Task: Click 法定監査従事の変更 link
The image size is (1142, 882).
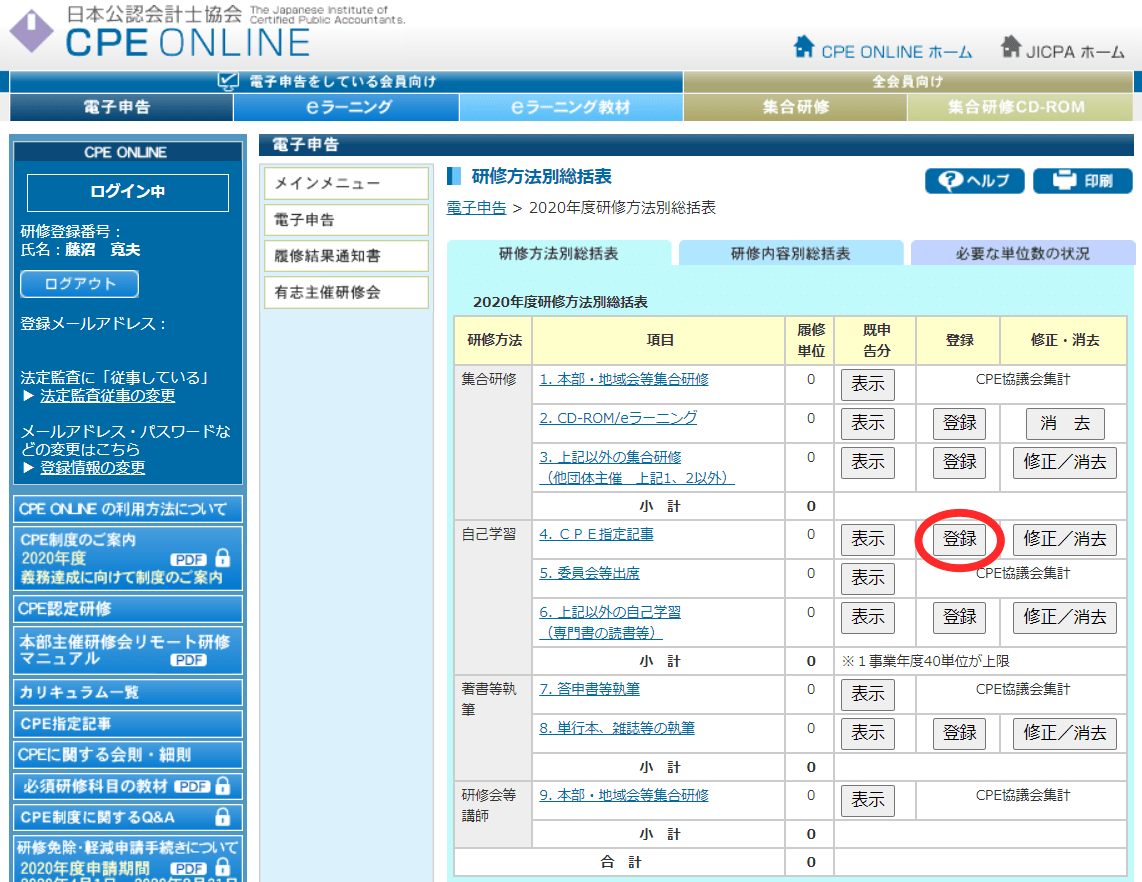Action: coord(107,395)
